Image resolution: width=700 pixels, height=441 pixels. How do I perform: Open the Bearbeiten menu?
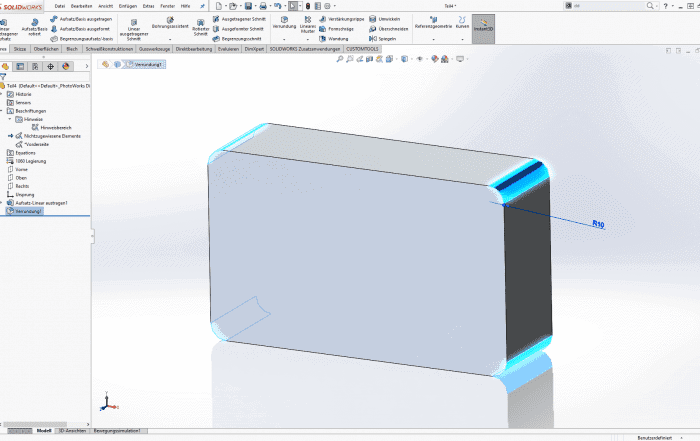tap(81, 6)
